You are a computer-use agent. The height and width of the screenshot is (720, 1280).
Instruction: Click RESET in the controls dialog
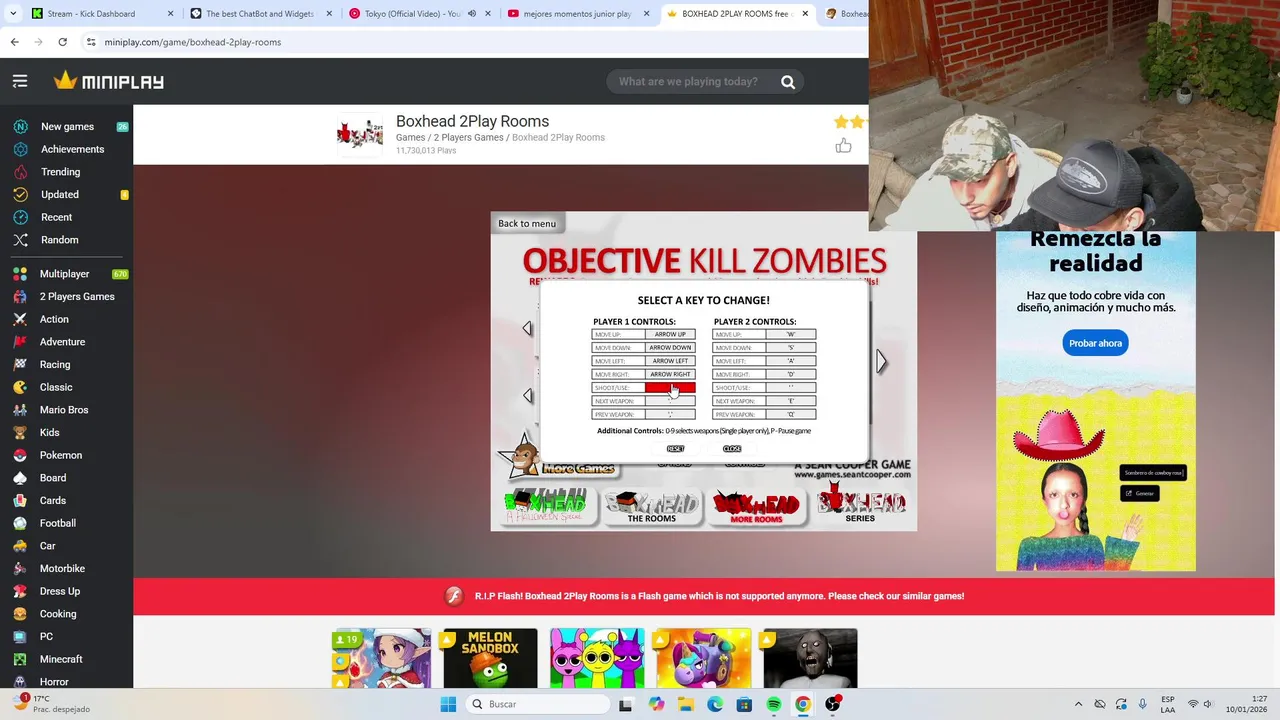675,449
